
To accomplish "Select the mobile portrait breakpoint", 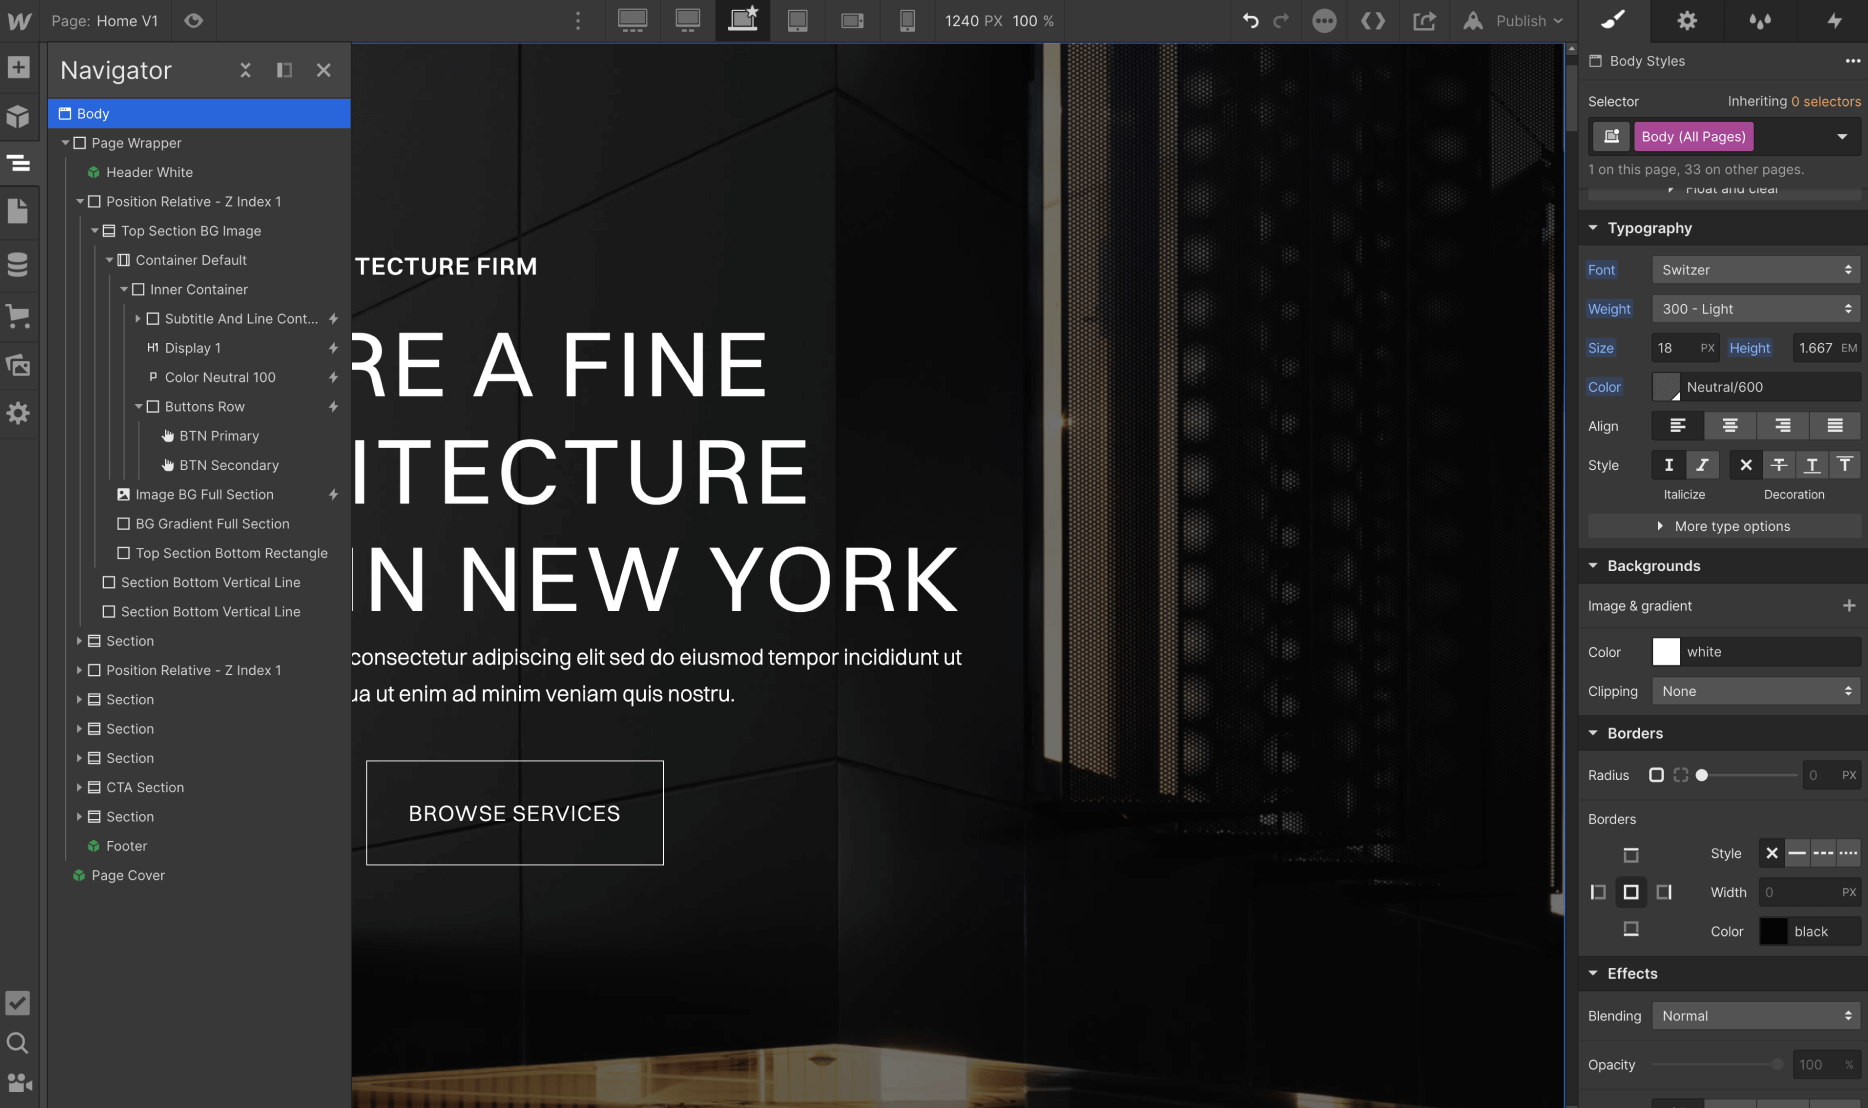I will pos(907,20).
